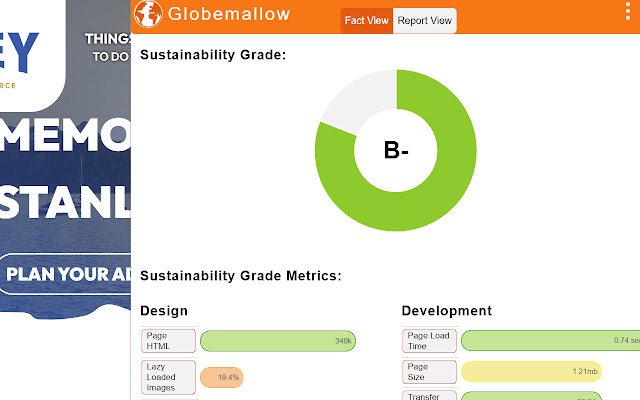This screenshot has height=400, width=640.
Task: Click the Globemallow globe logo icon
Action: (x=148, y=14)
